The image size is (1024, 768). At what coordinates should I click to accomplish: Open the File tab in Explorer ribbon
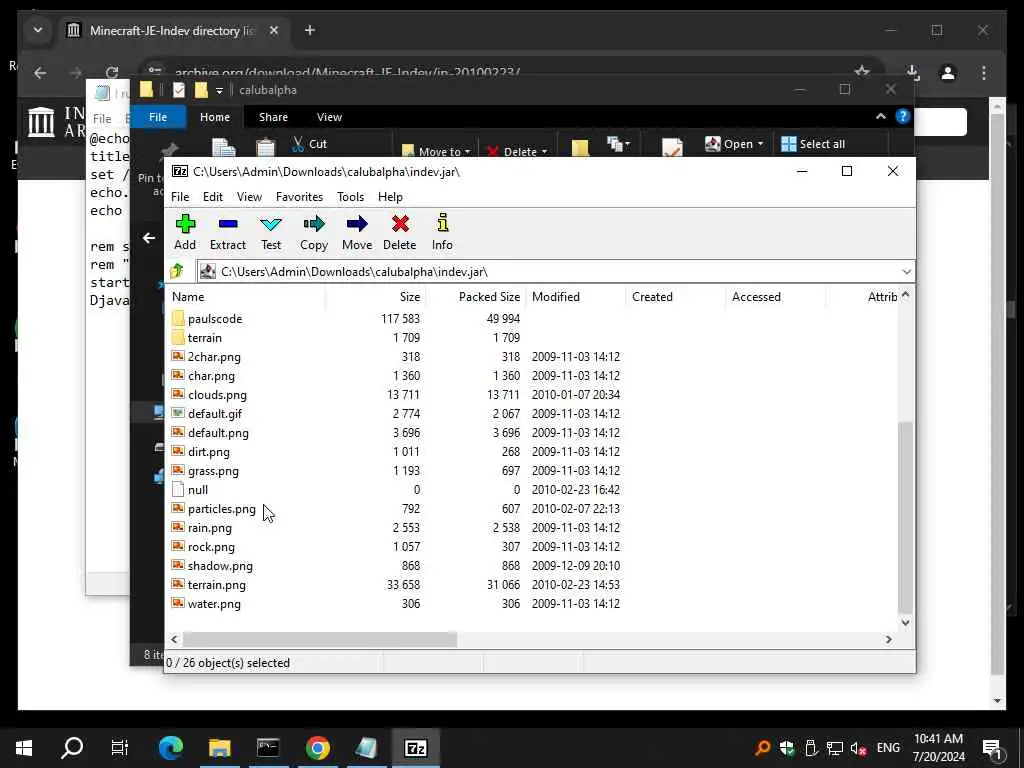coord(158,117)
